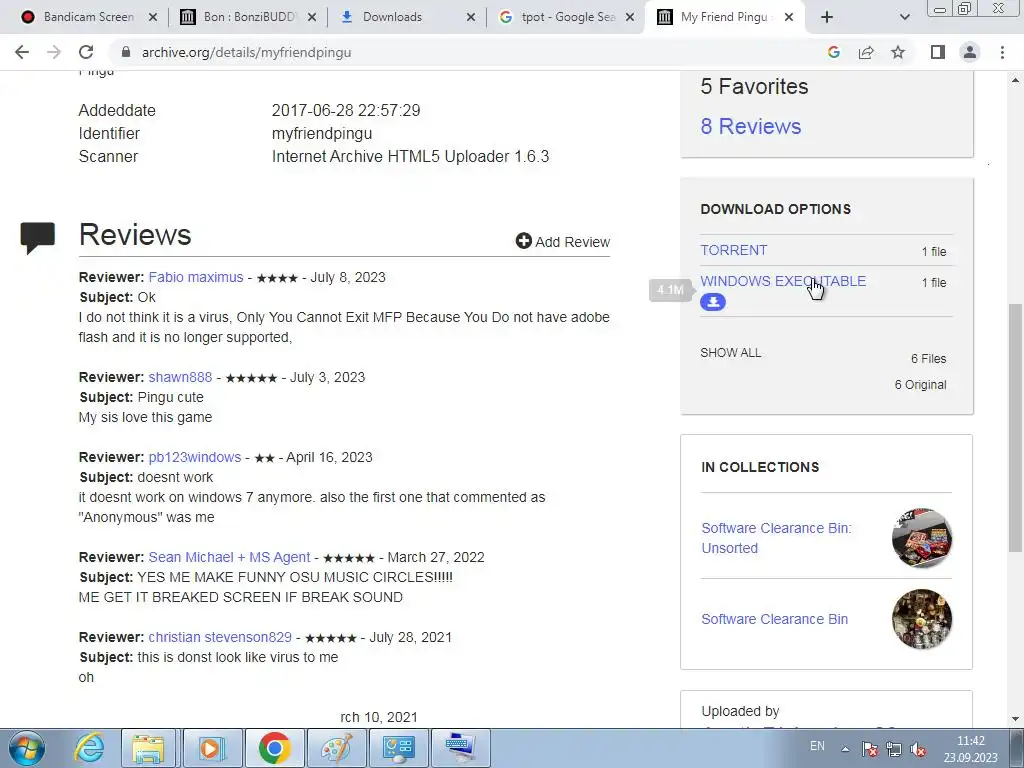Open the monitor keyboard taskbar icon
Image resolution: width=1024 pixels, height=768 pixels.
pos(460,748)
